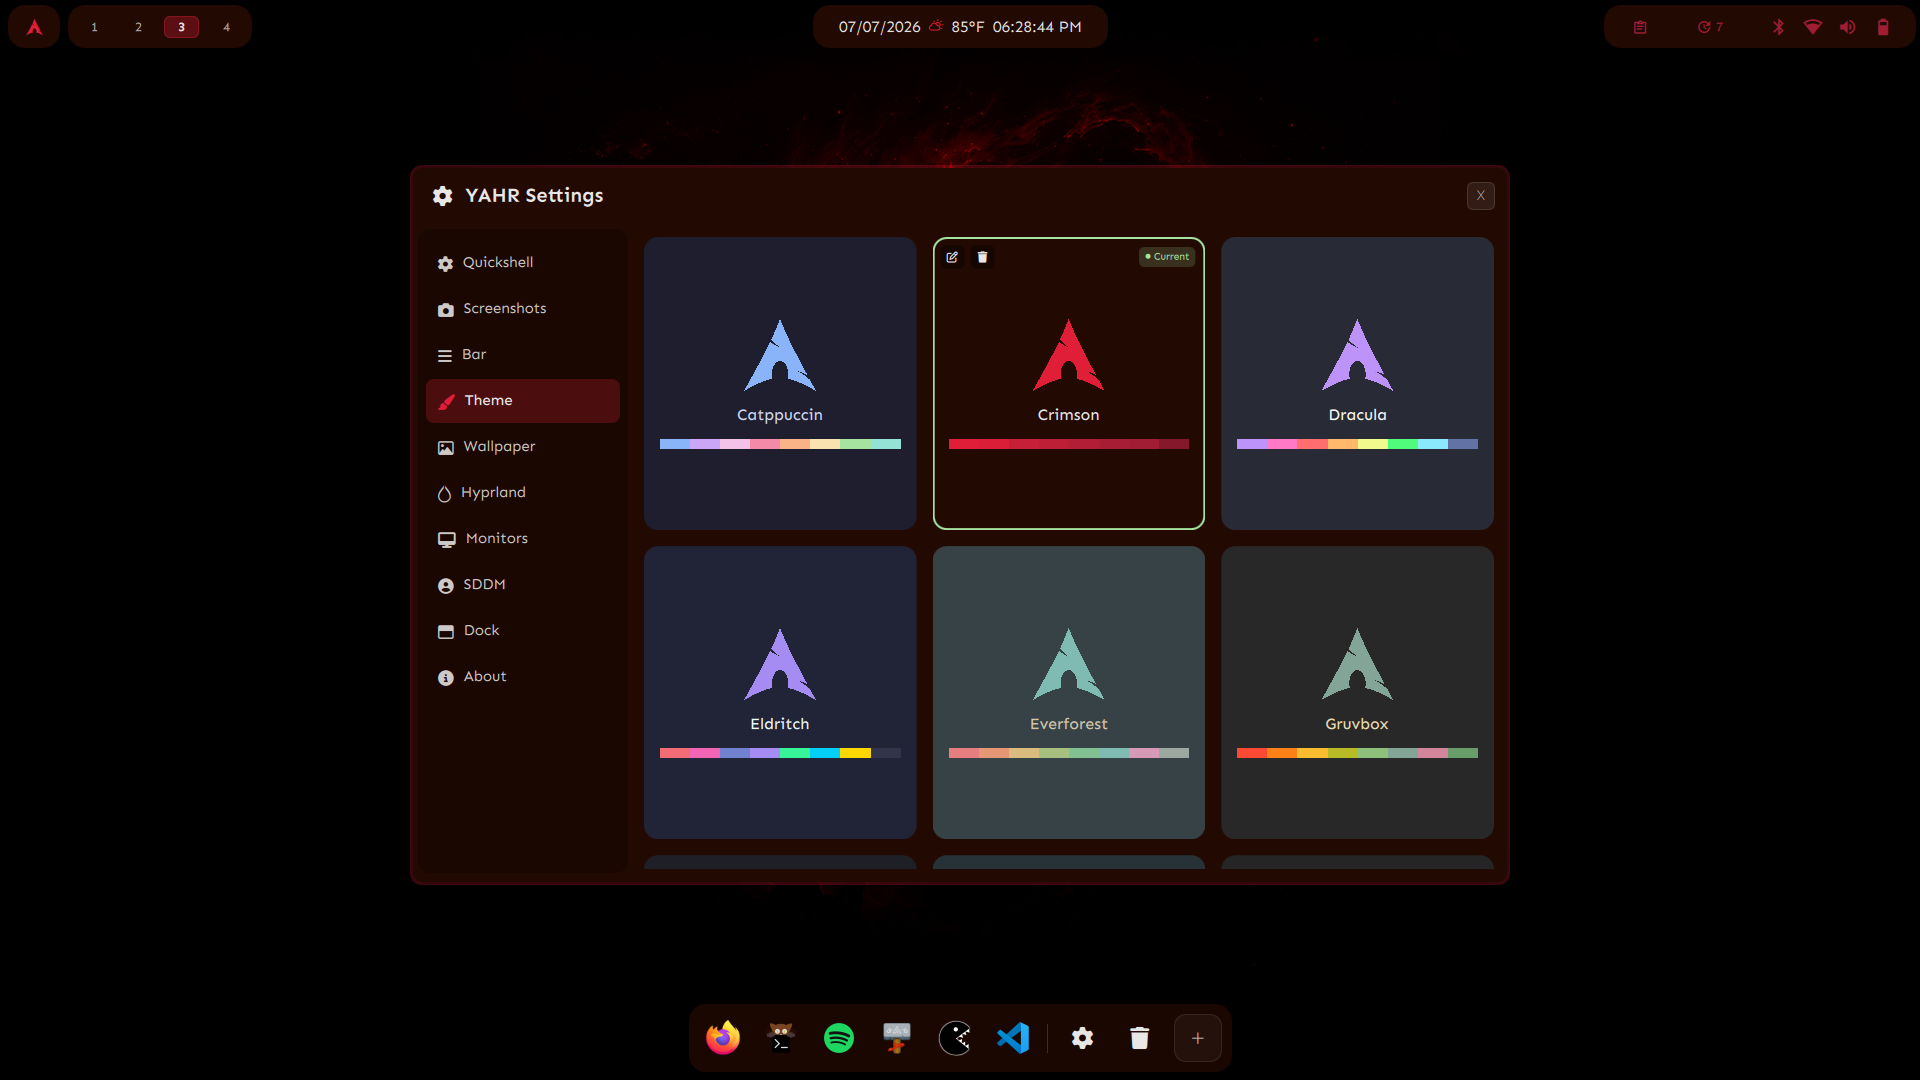
Task: Go to Bar settings
Action: 522,354
